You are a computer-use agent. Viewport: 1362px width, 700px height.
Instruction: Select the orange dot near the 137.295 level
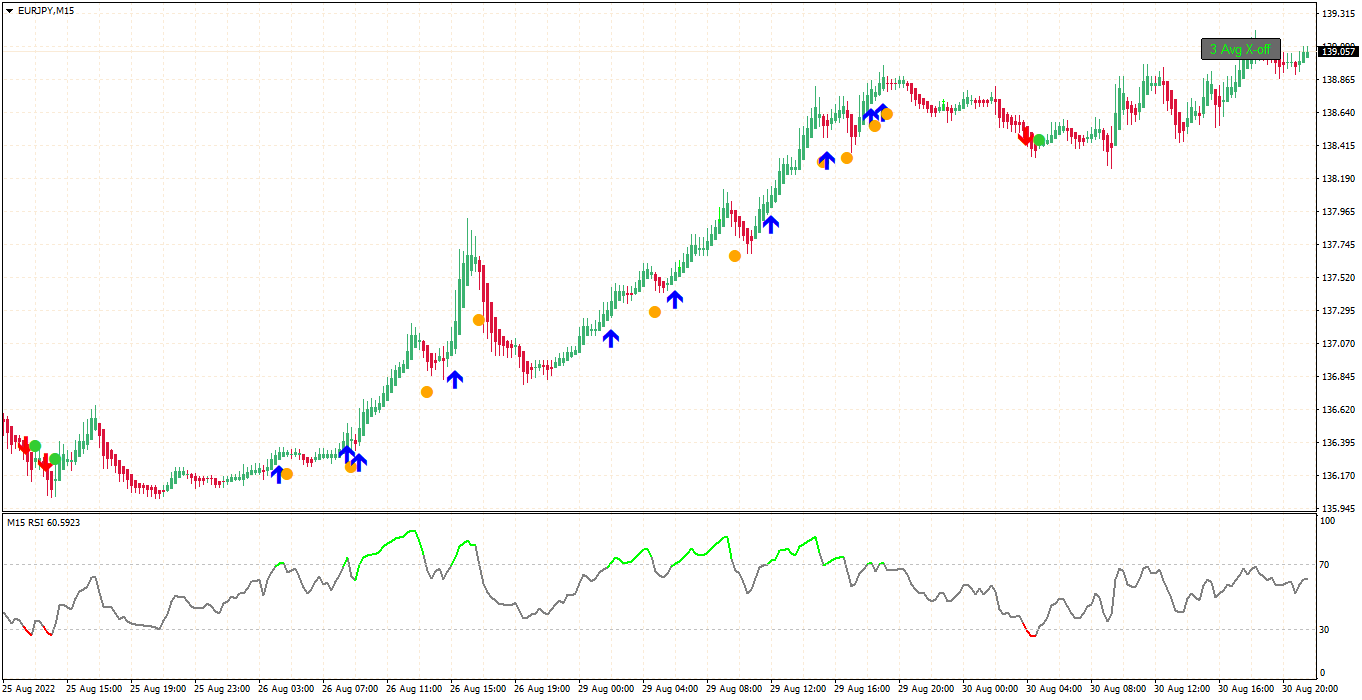[x=655, y=312]
